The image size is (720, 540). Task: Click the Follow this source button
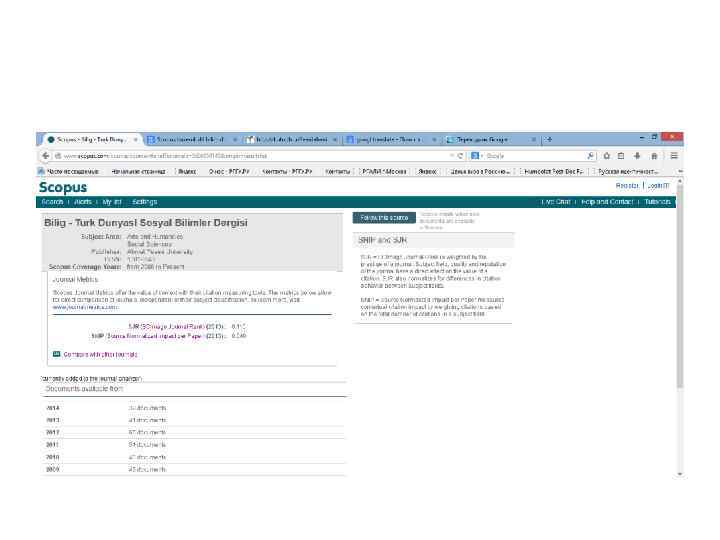coord(384,218)
